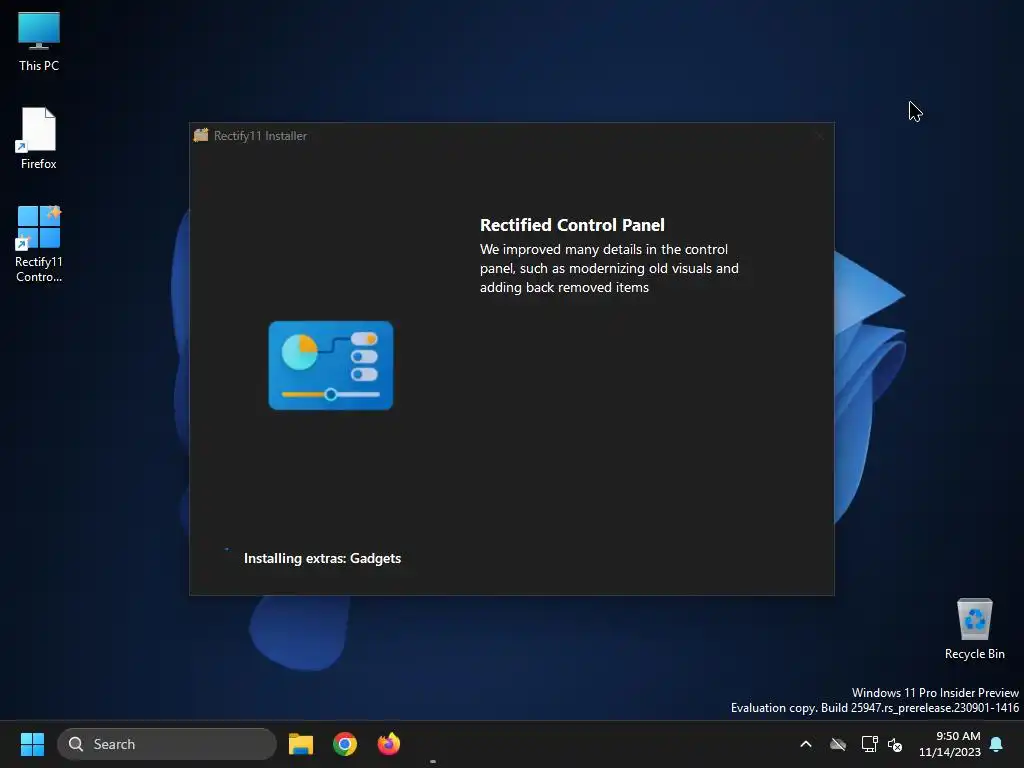The width and height of the screenshot is (1024, 768).
Task: Open the clock showing 9:50 AM
Action: [x=950, y=744]
